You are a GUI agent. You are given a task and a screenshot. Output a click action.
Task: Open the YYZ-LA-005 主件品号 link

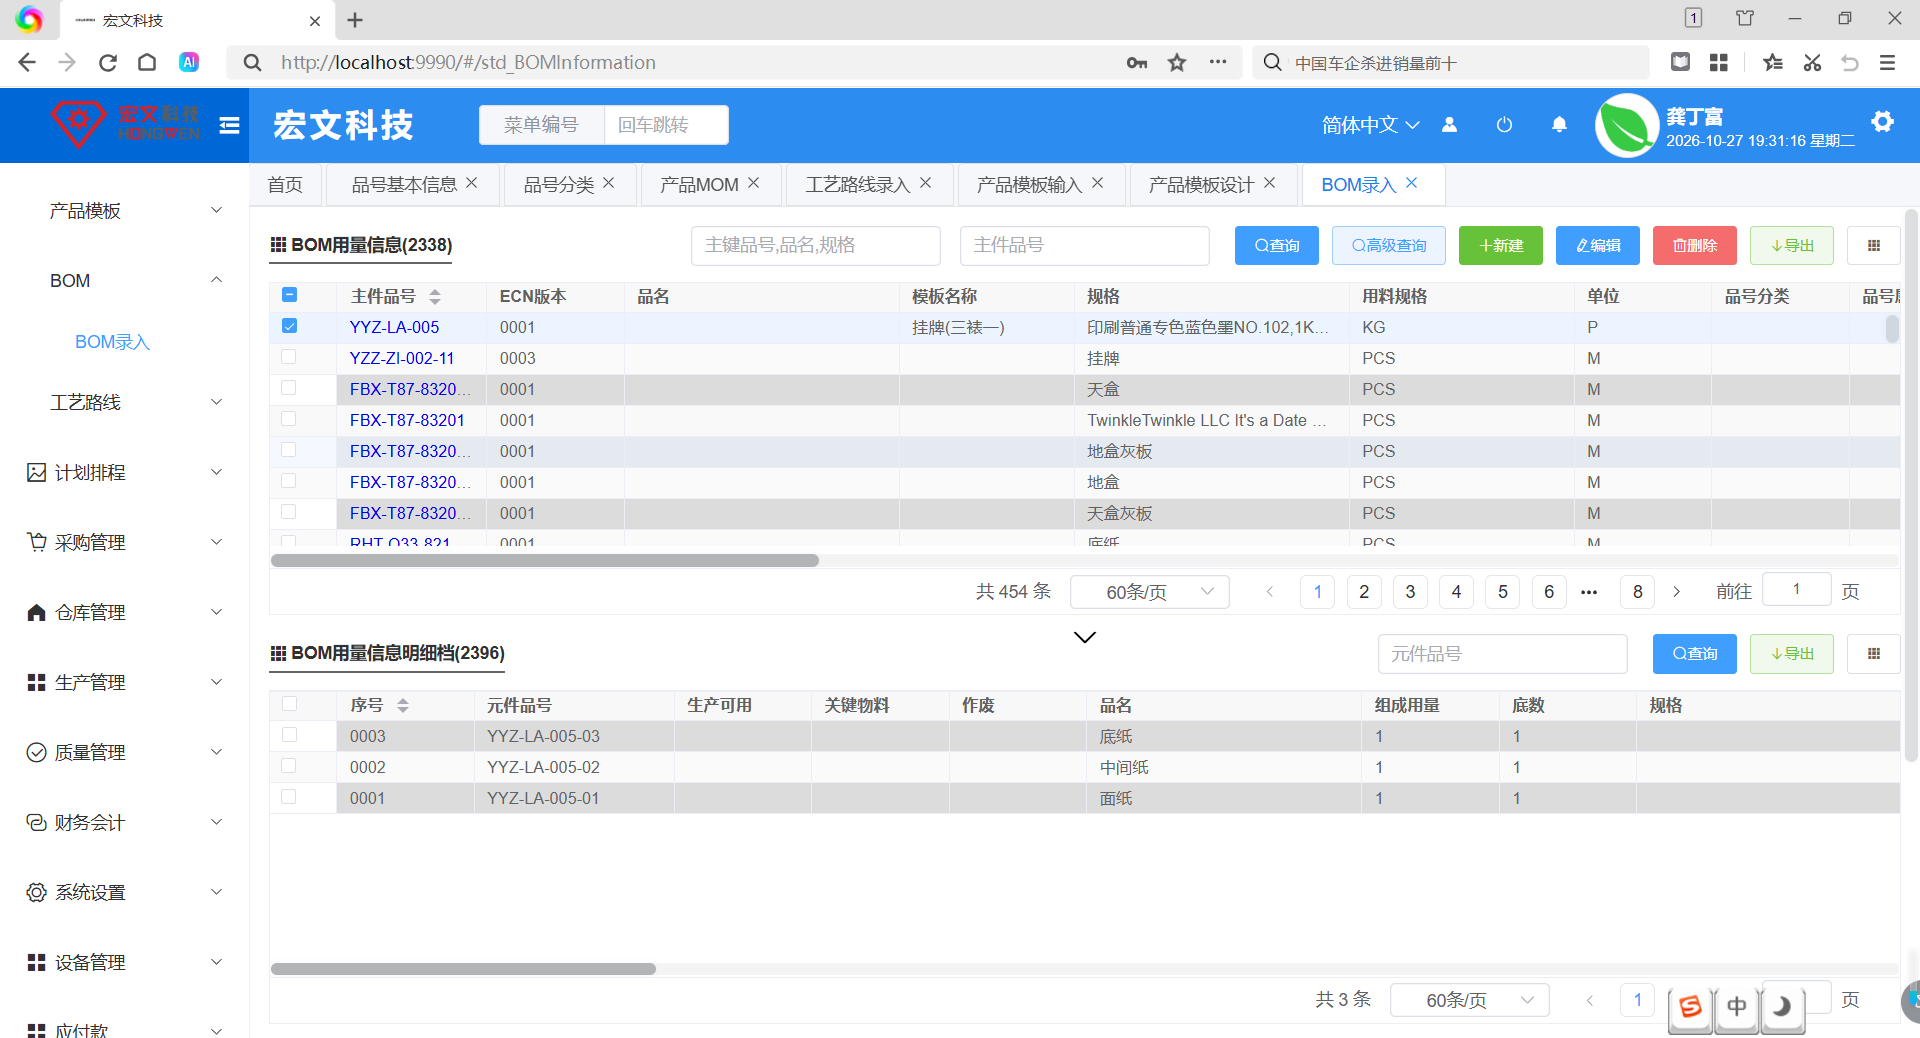tap(394, 327)
